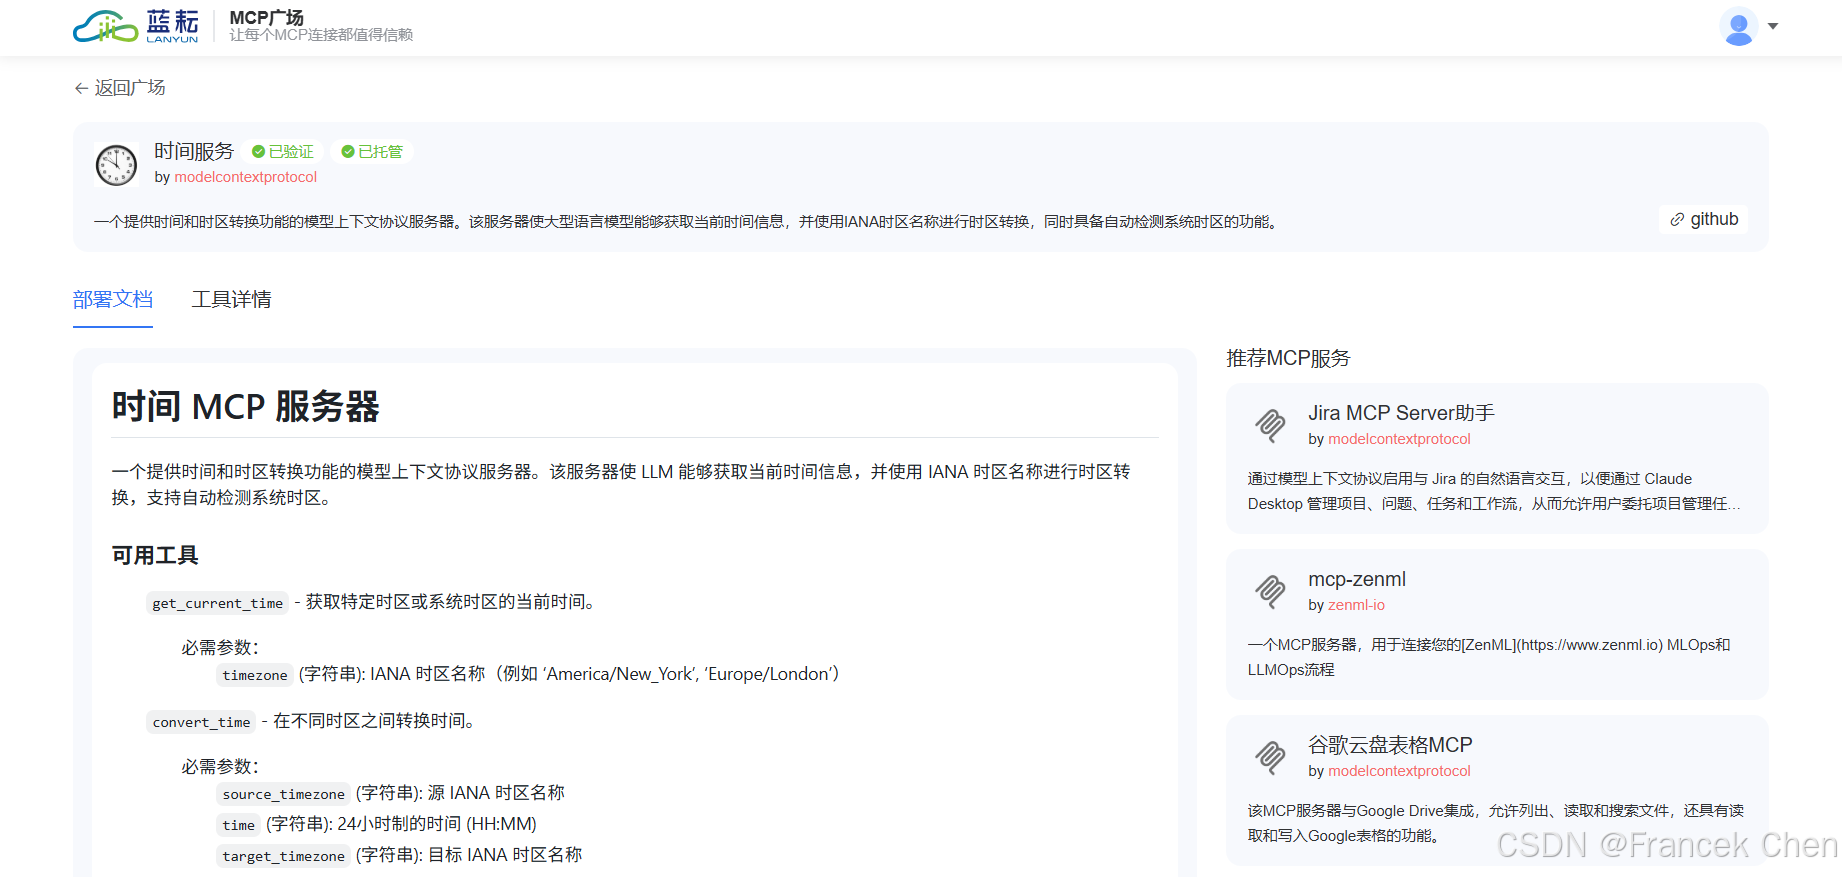1842x877 pixels.
Task: Click the 已验证 verified badge
Action: [x=283, y=152]
